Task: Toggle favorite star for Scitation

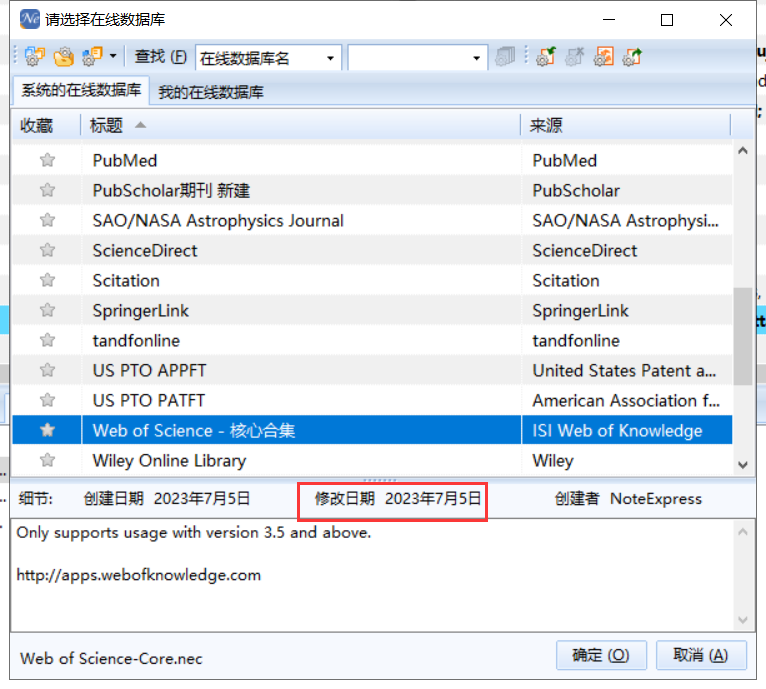Action: (47, 280)
